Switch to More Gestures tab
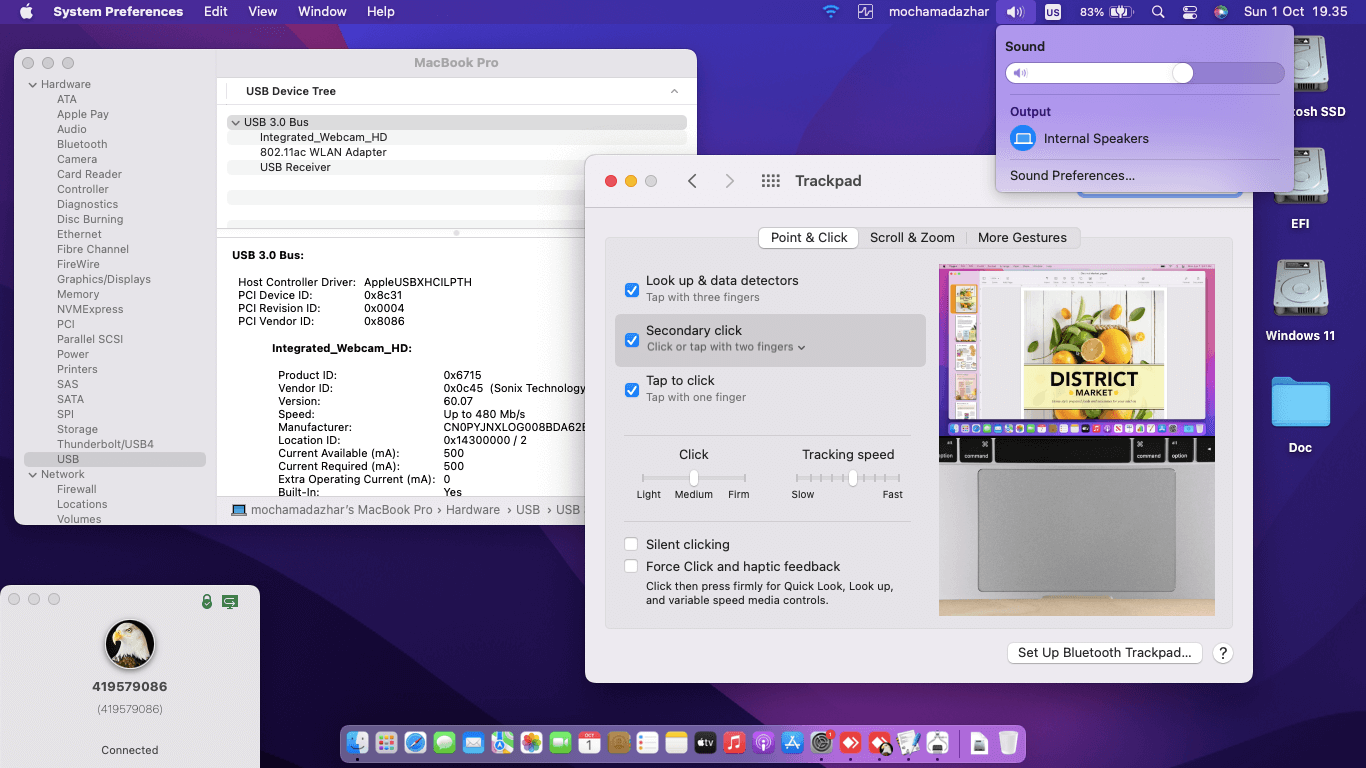1366x768 pixels. 1022,238
